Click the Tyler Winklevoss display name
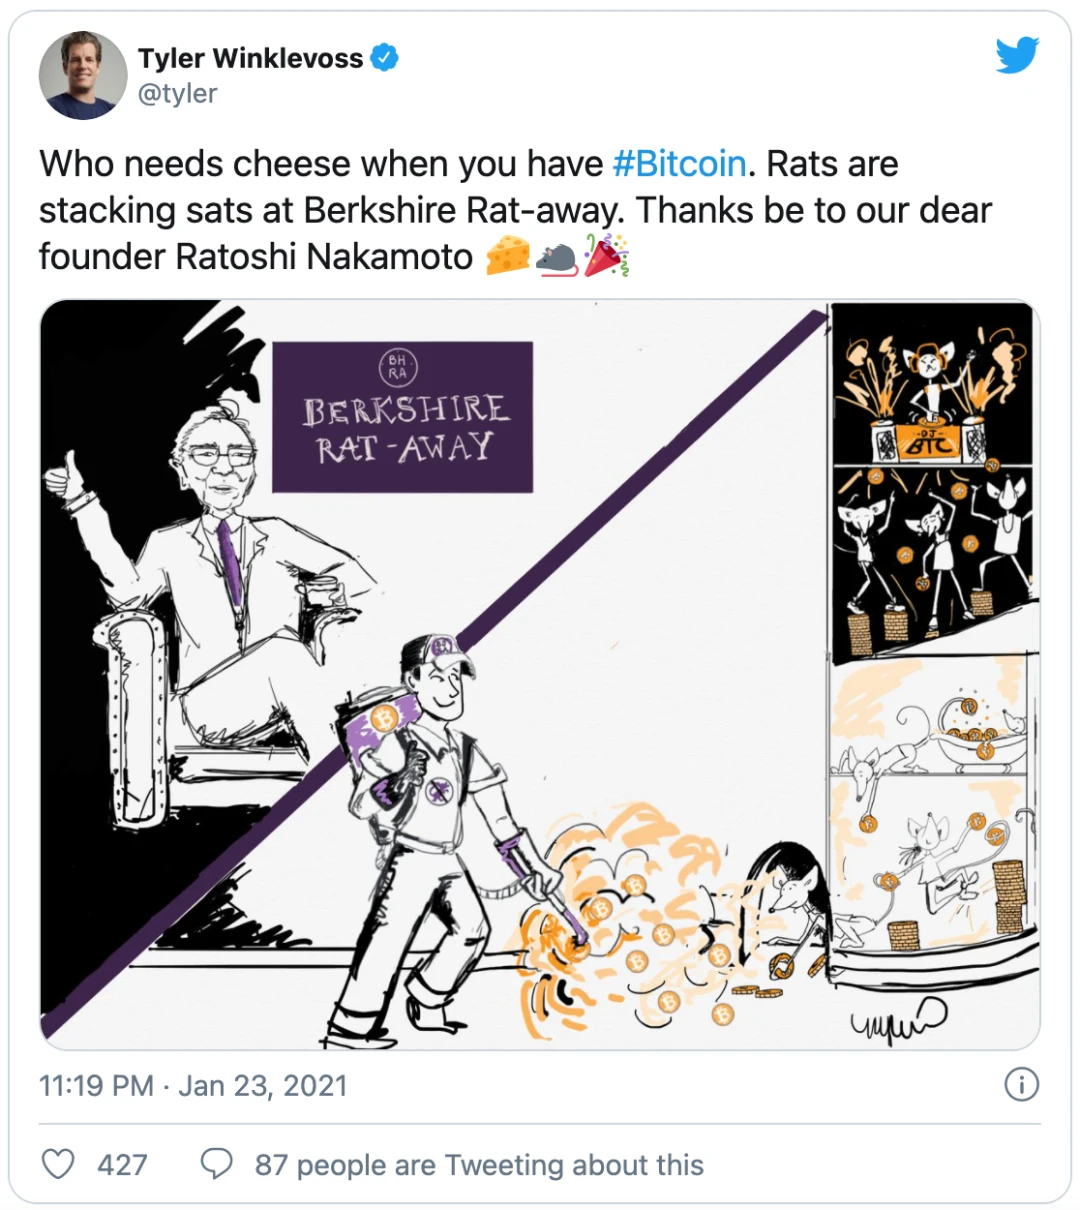 (x=251, y=58)
